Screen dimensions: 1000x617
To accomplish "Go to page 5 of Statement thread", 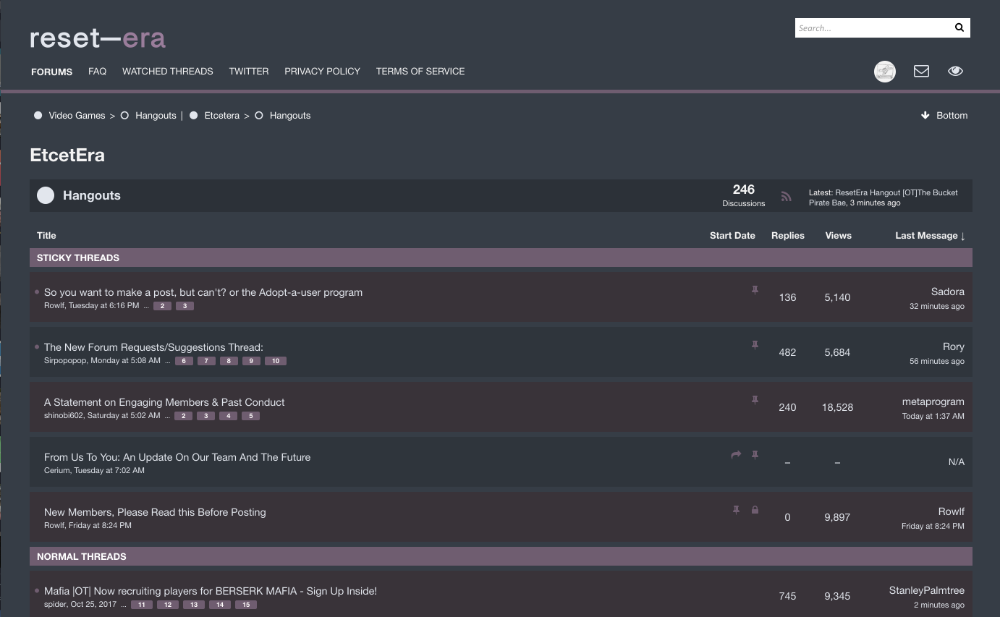I will coord(251,415).
